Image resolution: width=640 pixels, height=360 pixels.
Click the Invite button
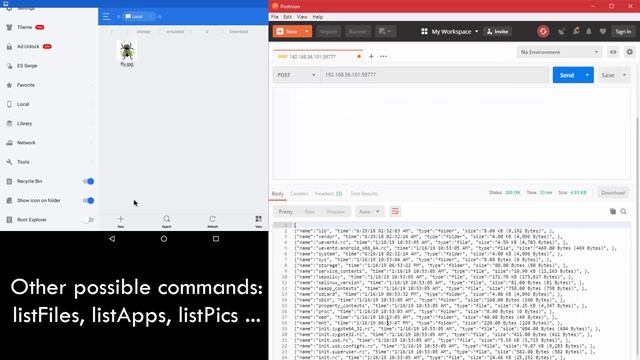pyautogui.click(x=498, y=31)
